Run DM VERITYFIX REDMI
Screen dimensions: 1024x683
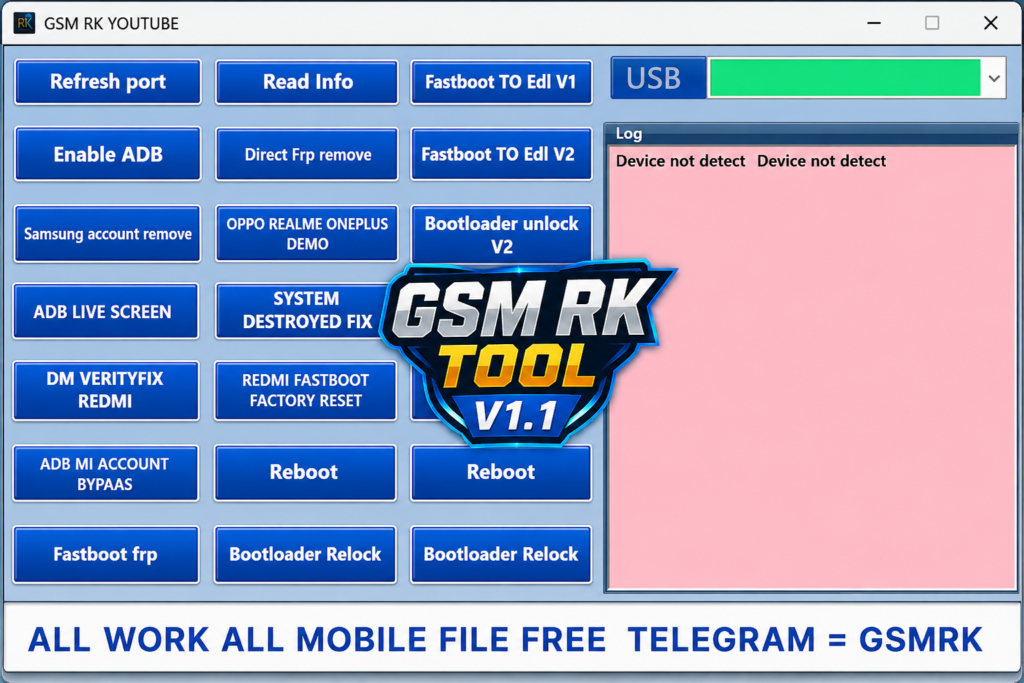tap(105, 390)
